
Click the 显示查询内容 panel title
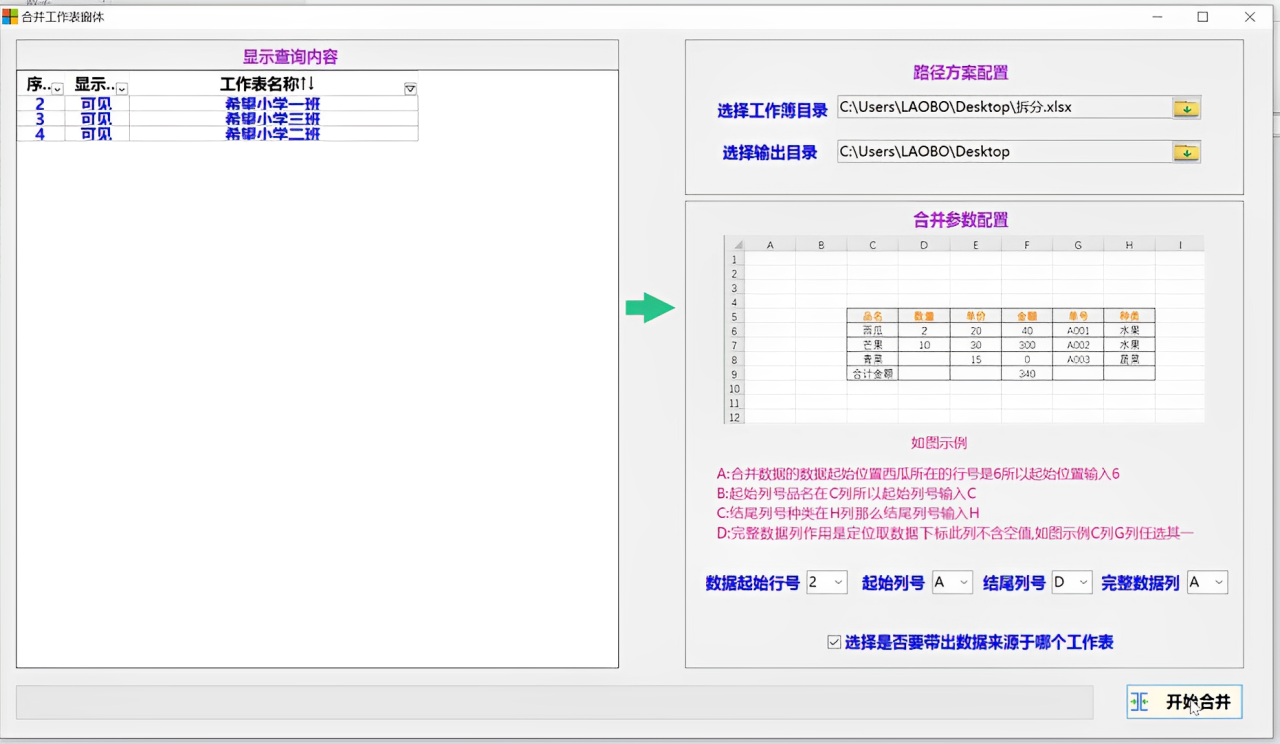point(290,57)
